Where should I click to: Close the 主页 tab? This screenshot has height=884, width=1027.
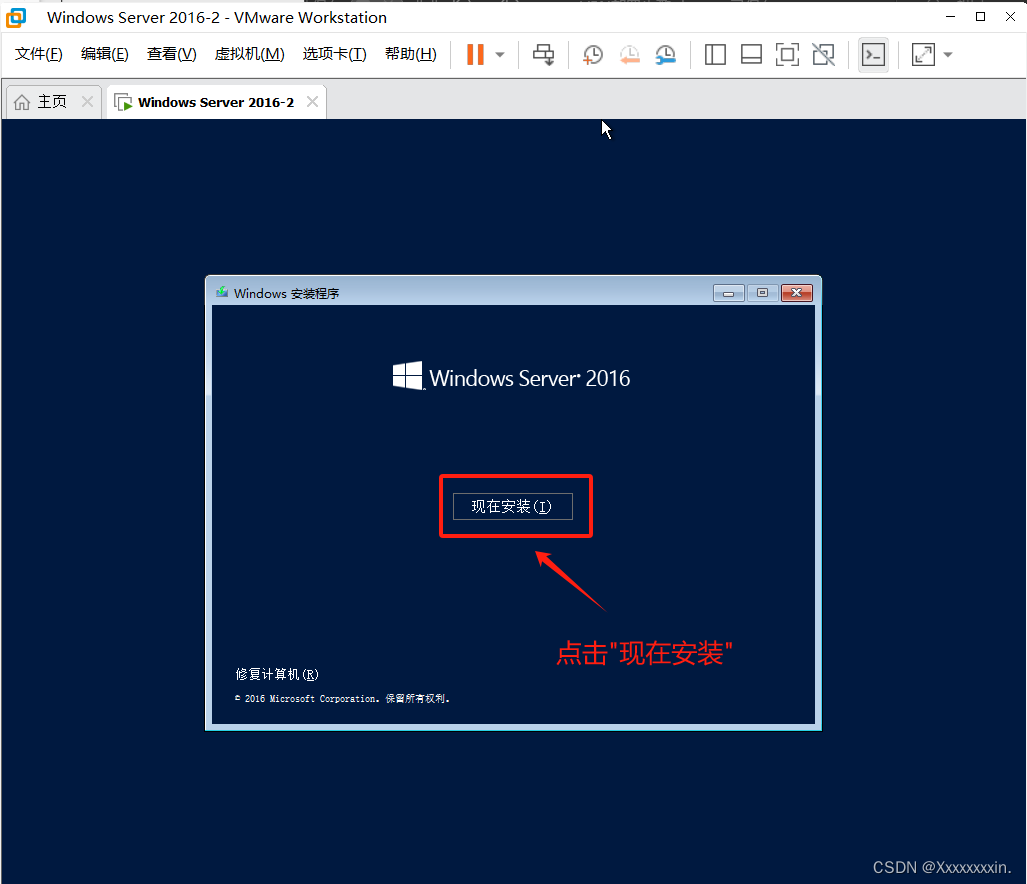coord(87,101)
